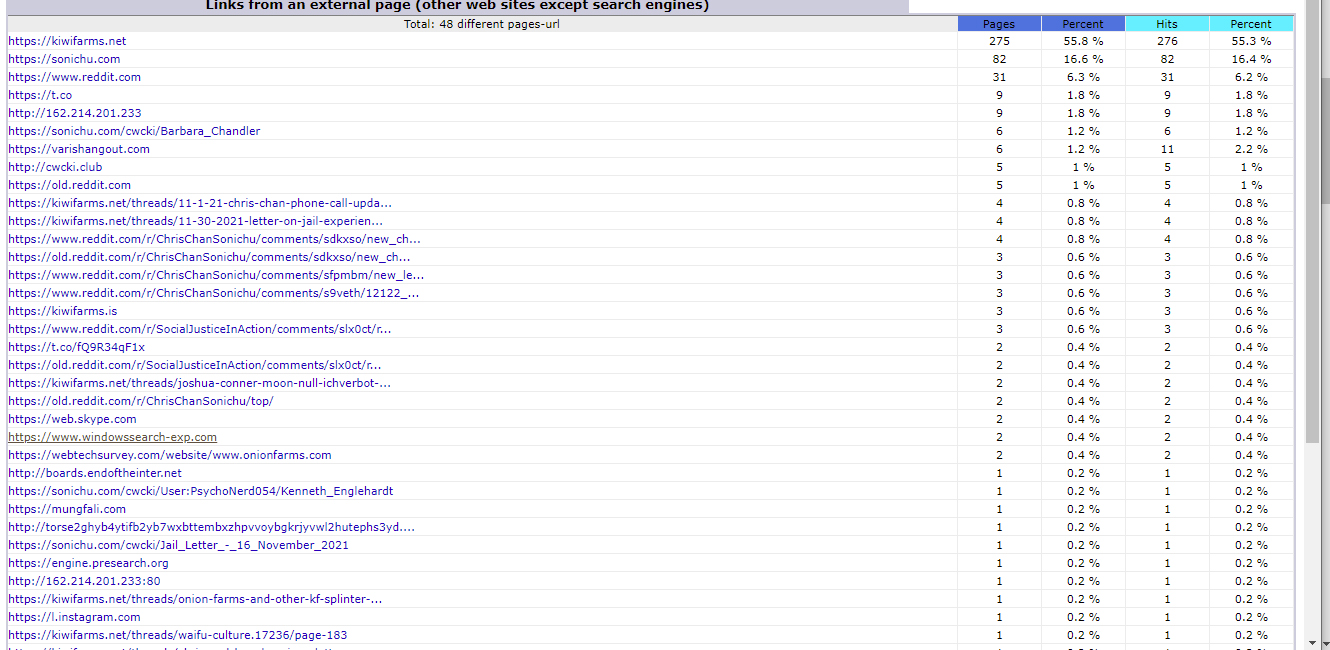
Task: Open the https://kiwifarms.net referrer link
Action: coord(67,41)
